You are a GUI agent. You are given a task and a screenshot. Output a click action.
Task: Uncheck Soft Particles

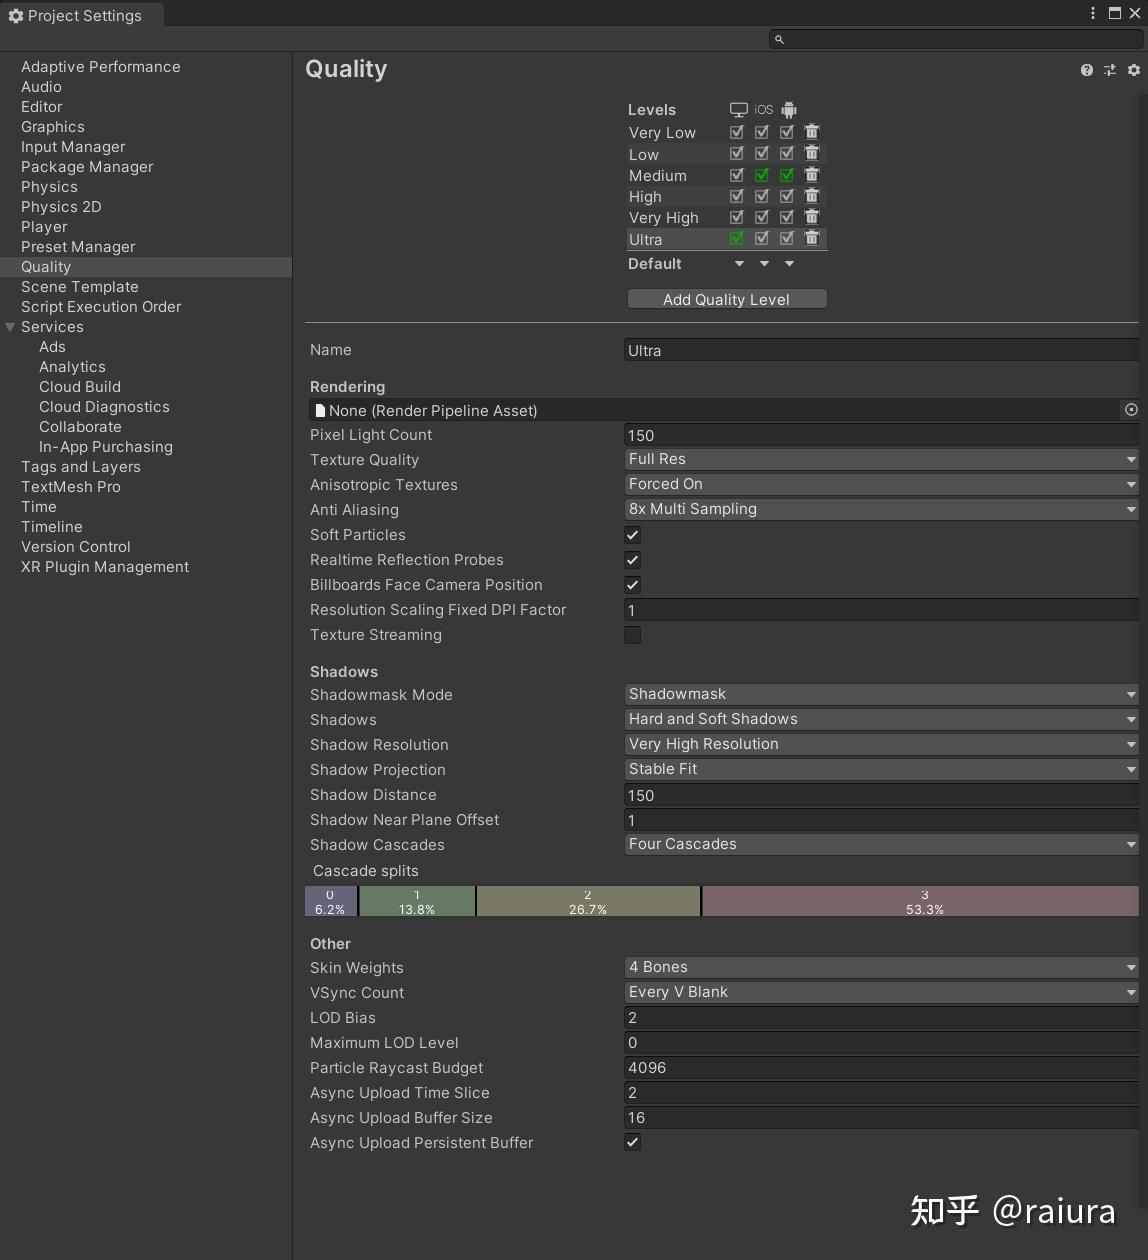[x=632, y=535]
